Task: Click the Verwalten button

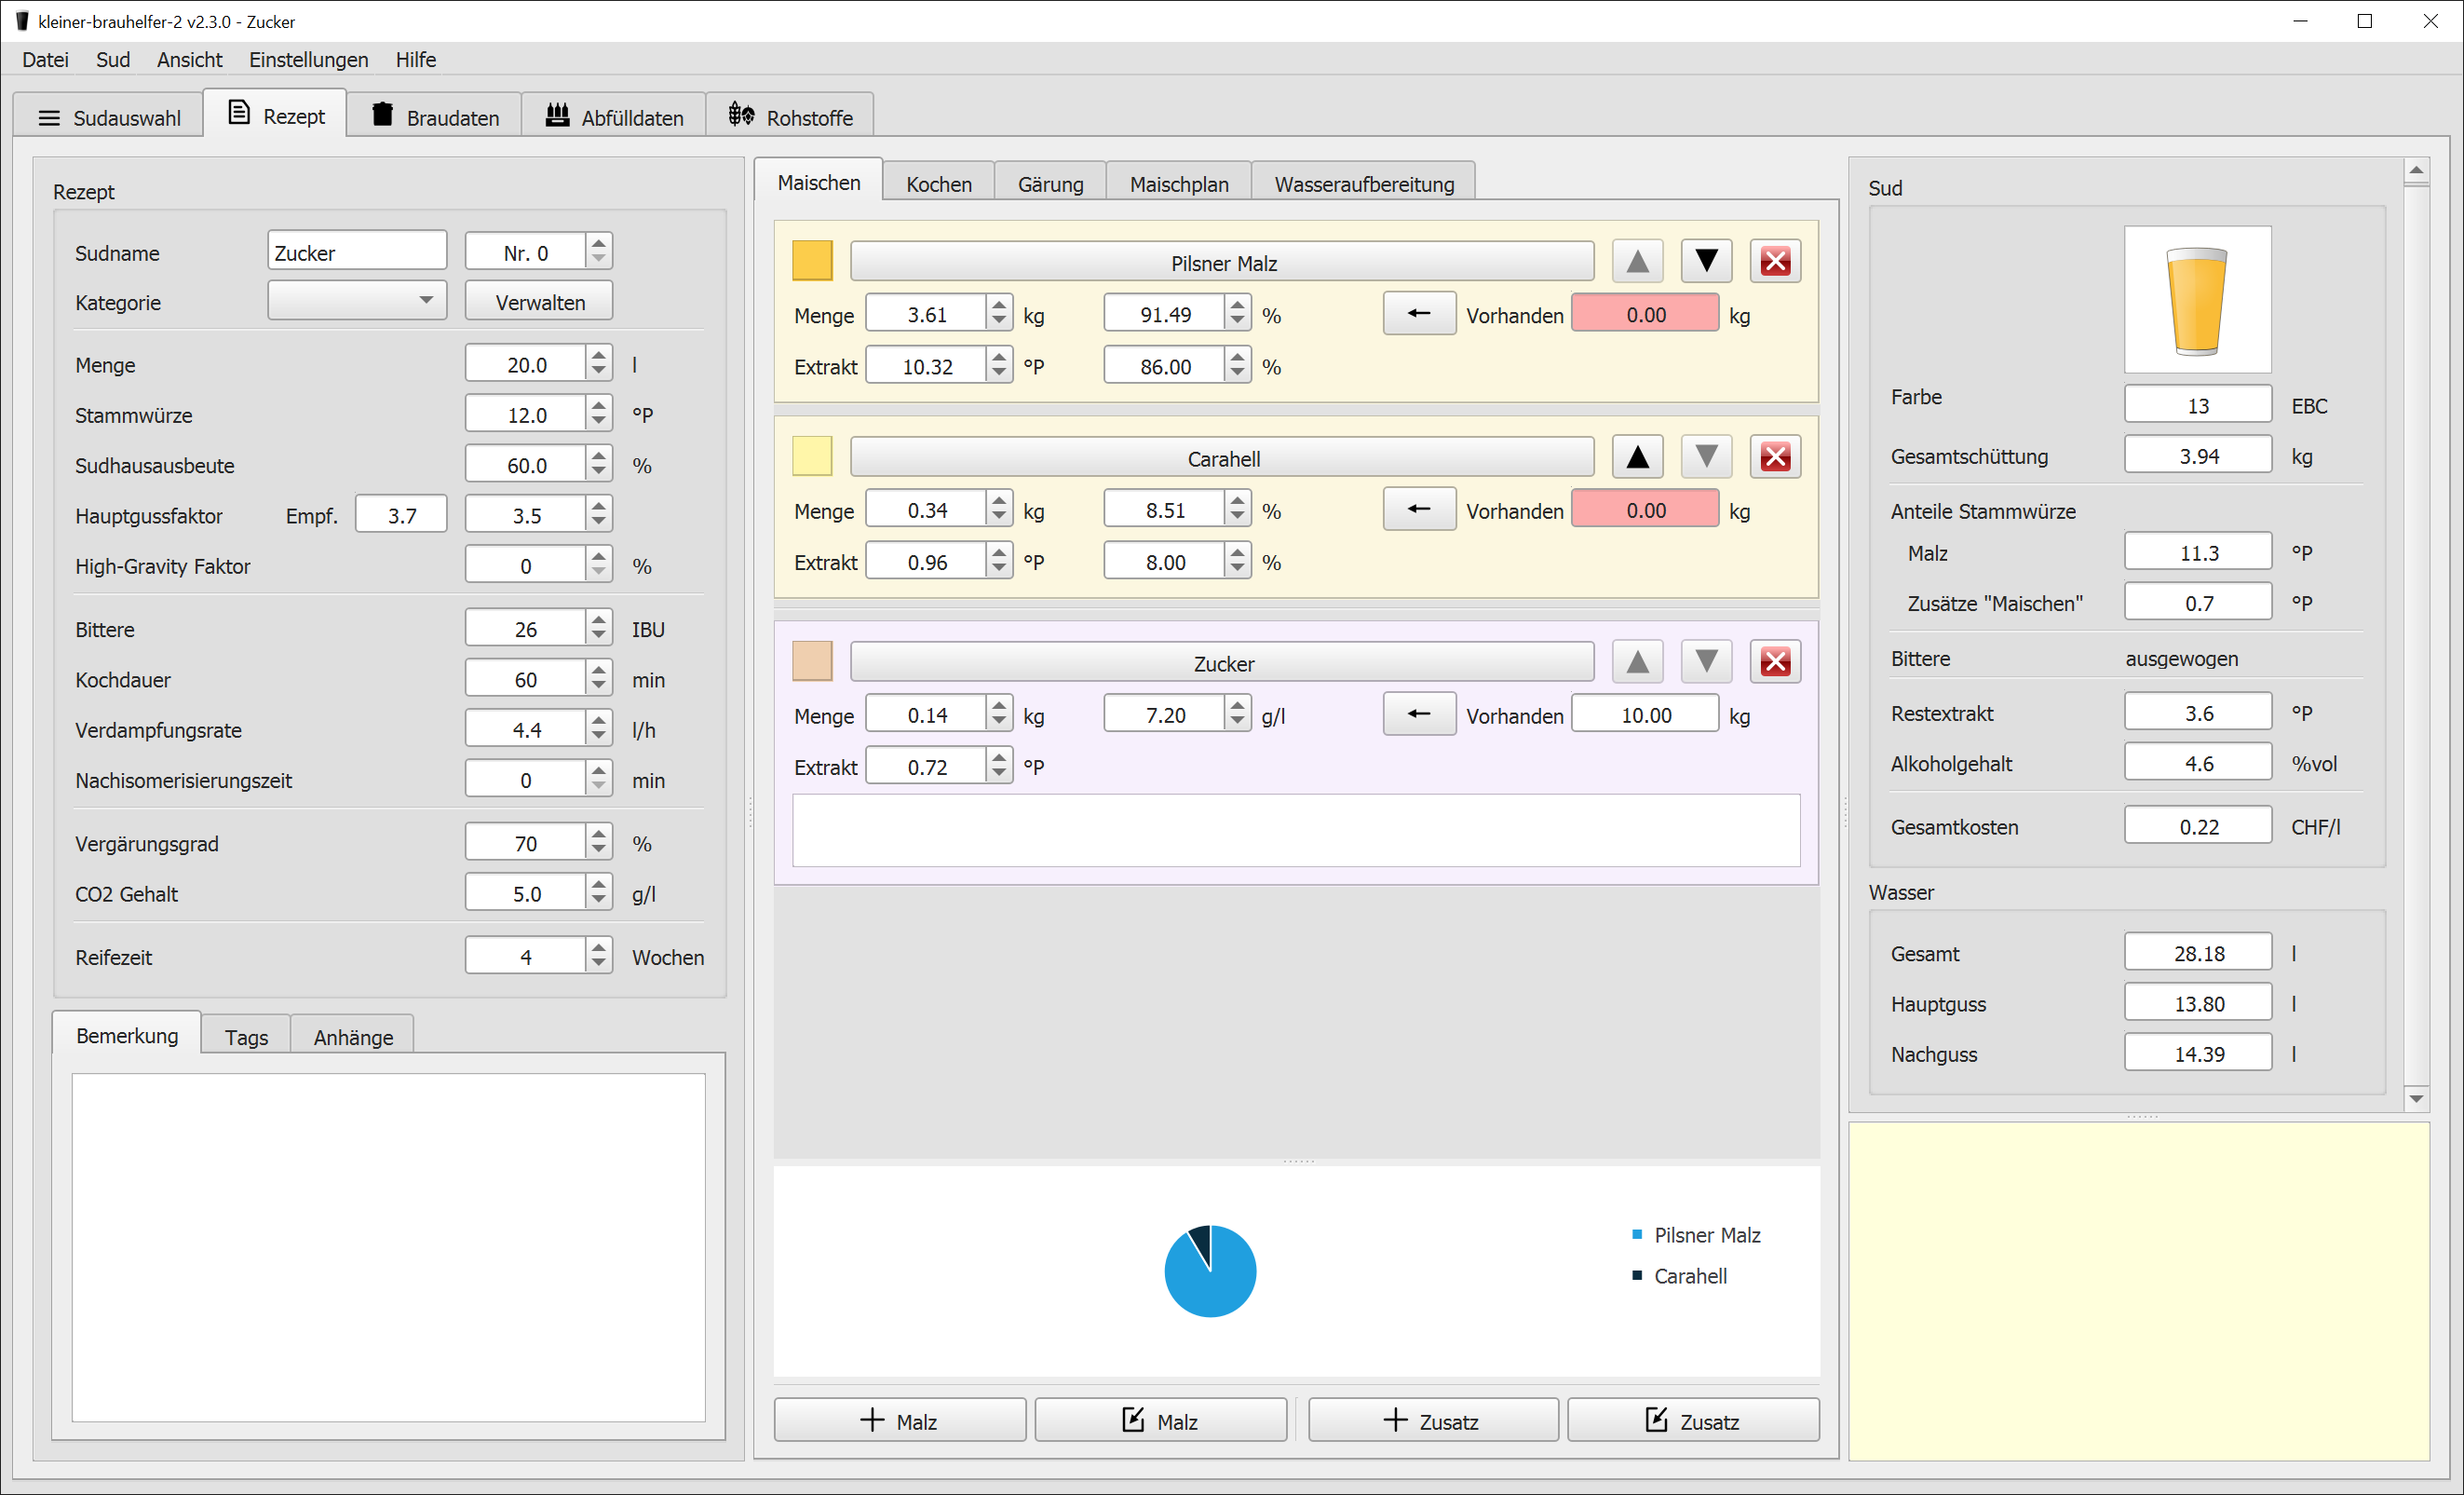Action: click(x=539, y=302)
